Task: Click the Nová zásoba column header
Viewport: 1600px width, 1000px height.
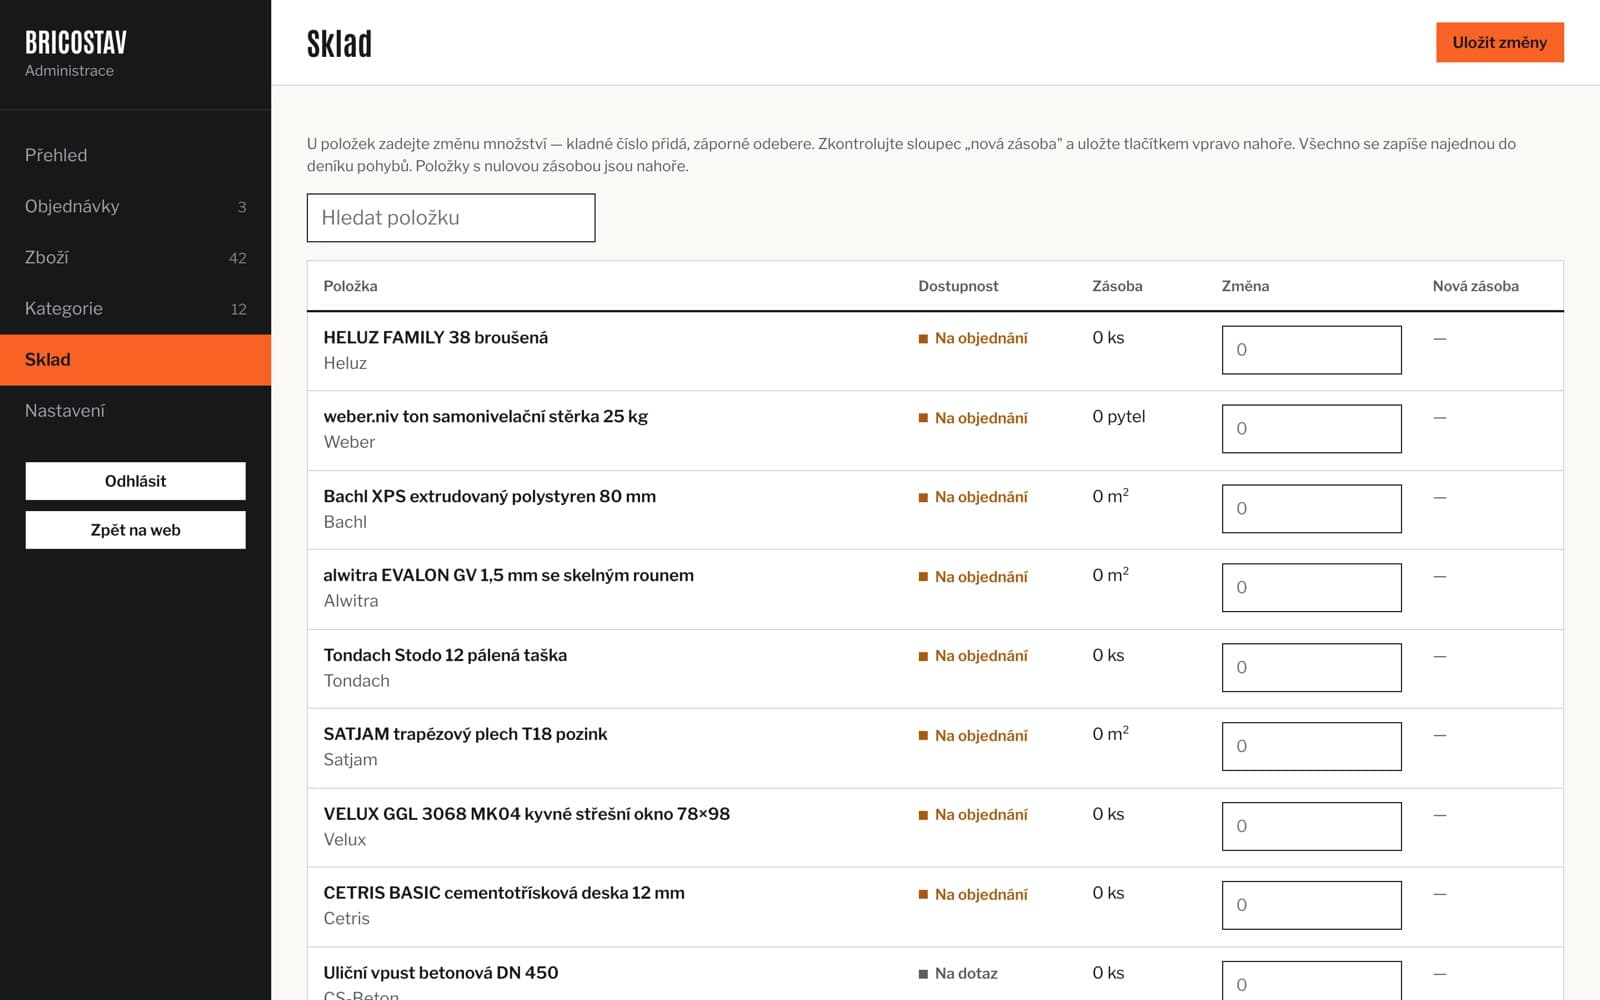Action: pyautogui.click(x=1475, y=286)
